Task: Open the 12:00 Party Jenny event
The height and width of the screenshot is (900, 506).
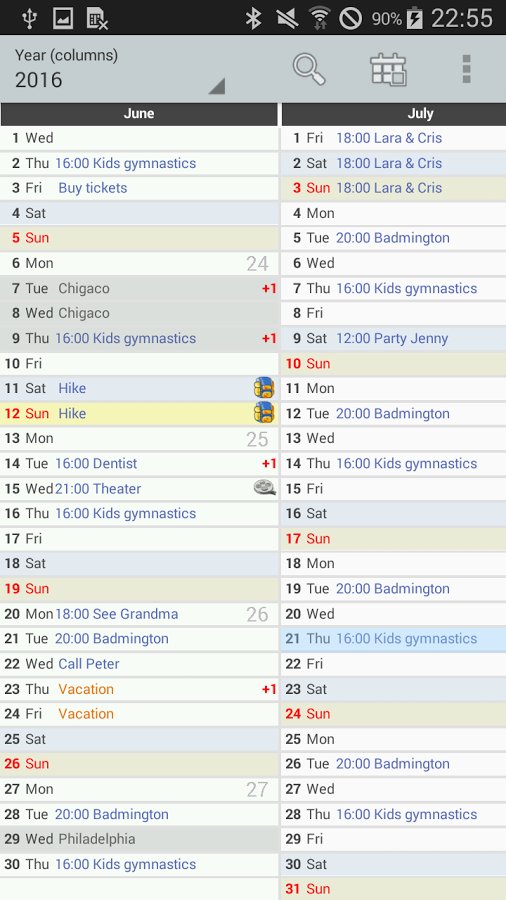Action: click(x=392, y=338)
